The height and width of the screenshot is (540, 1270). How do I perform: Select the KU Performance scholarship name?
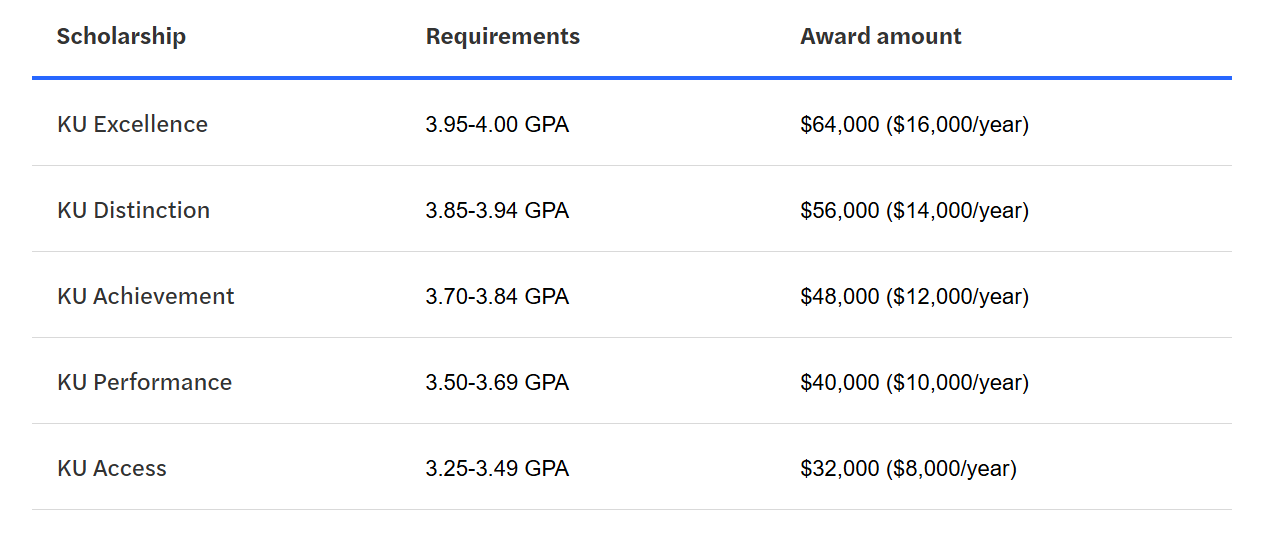145,382
